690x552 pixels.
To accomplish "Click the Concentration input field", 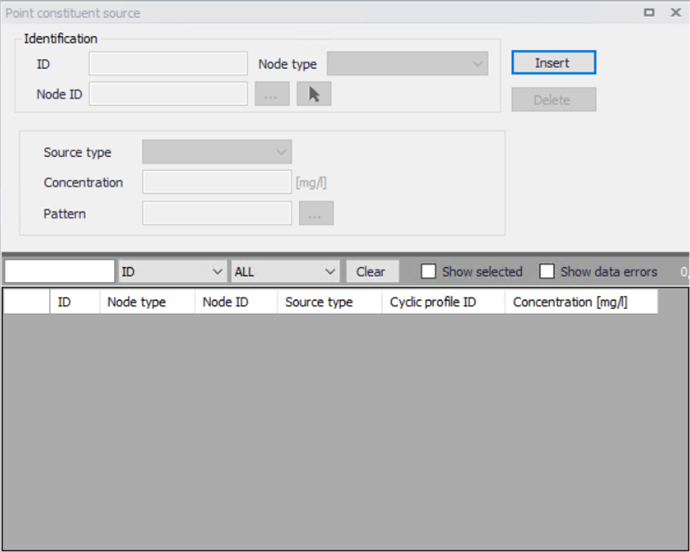I will tap(217, 182).
